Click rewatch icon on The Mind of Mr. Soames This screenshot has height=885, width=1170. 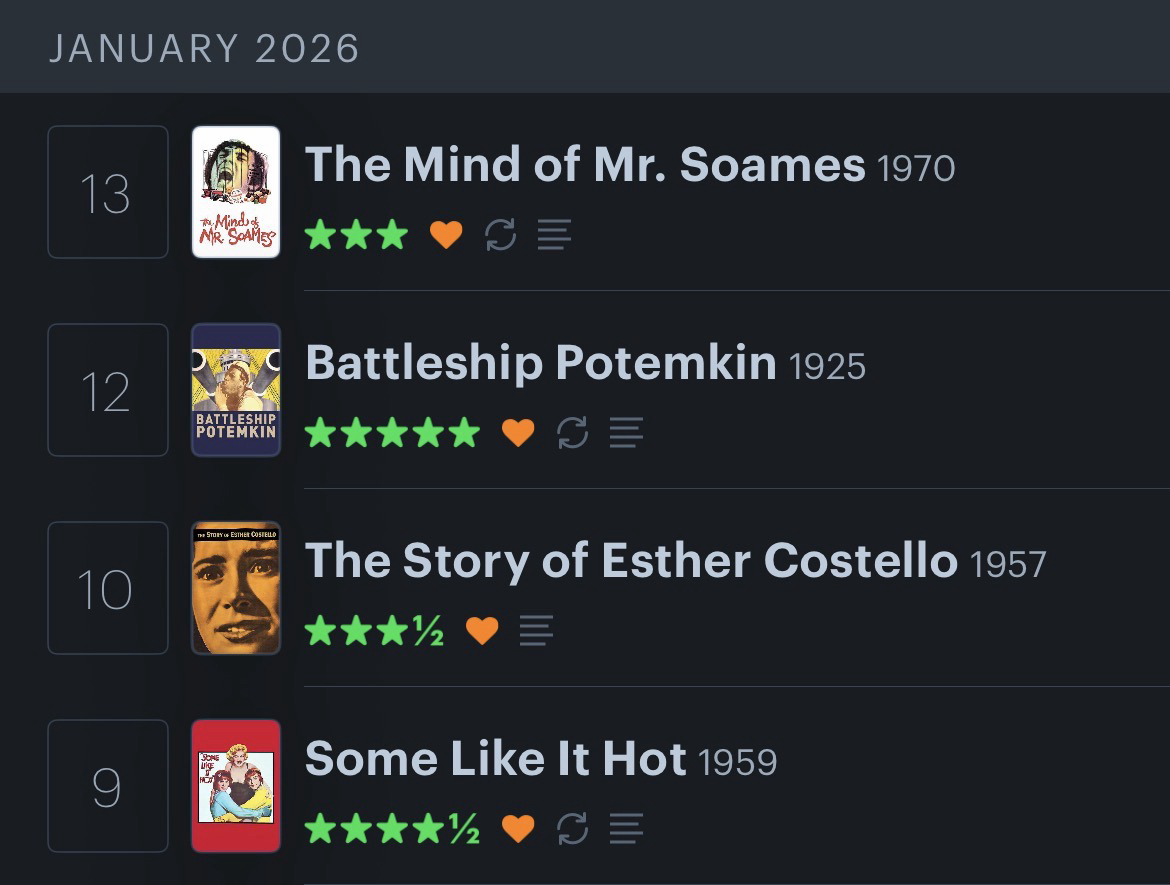pyautogui.click(x=500, y=235)
